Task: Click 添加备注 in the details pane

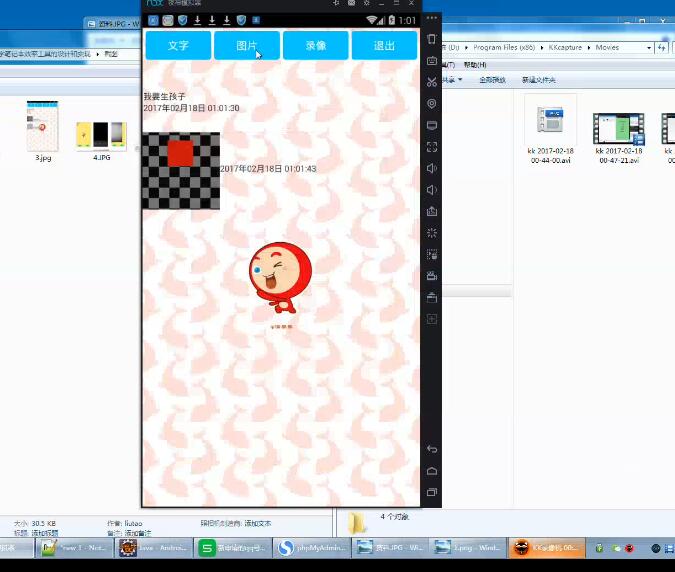Action: coord(138,533)
